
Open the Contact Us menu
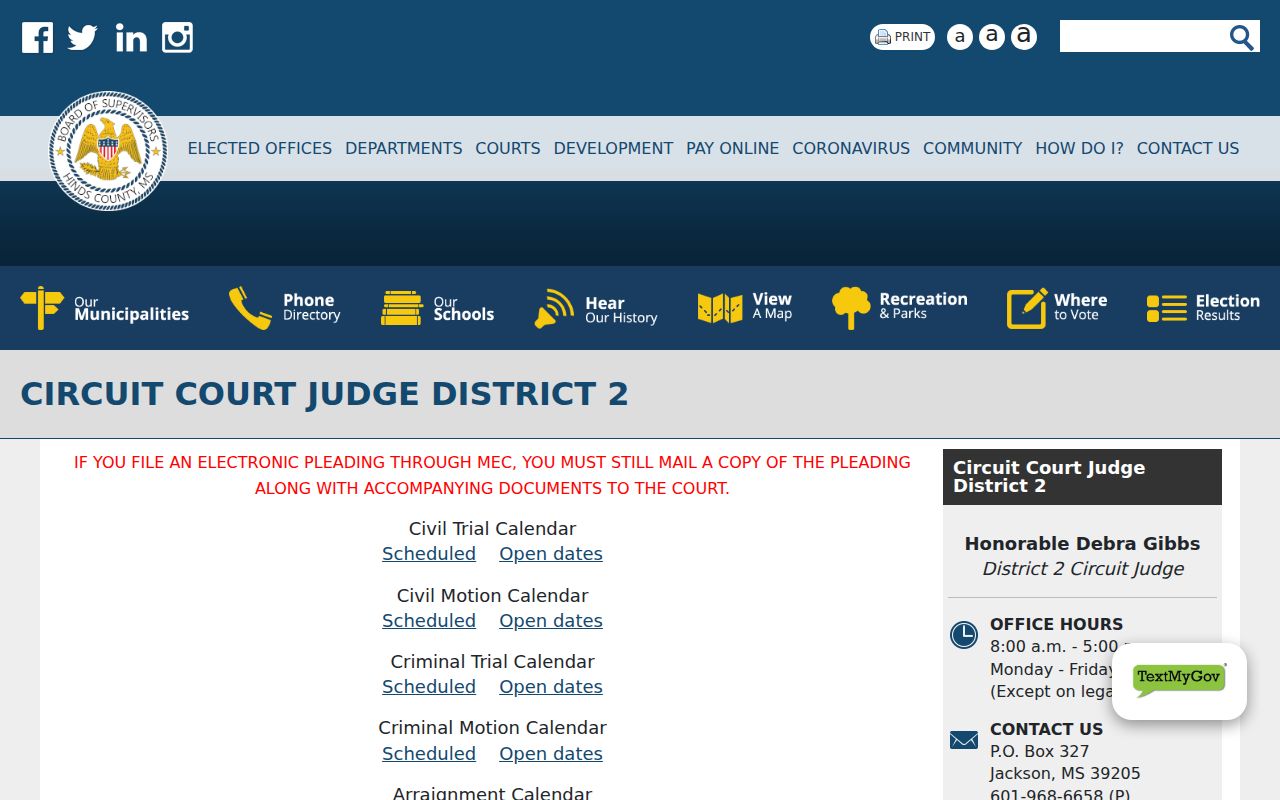tap(1188, 148)
